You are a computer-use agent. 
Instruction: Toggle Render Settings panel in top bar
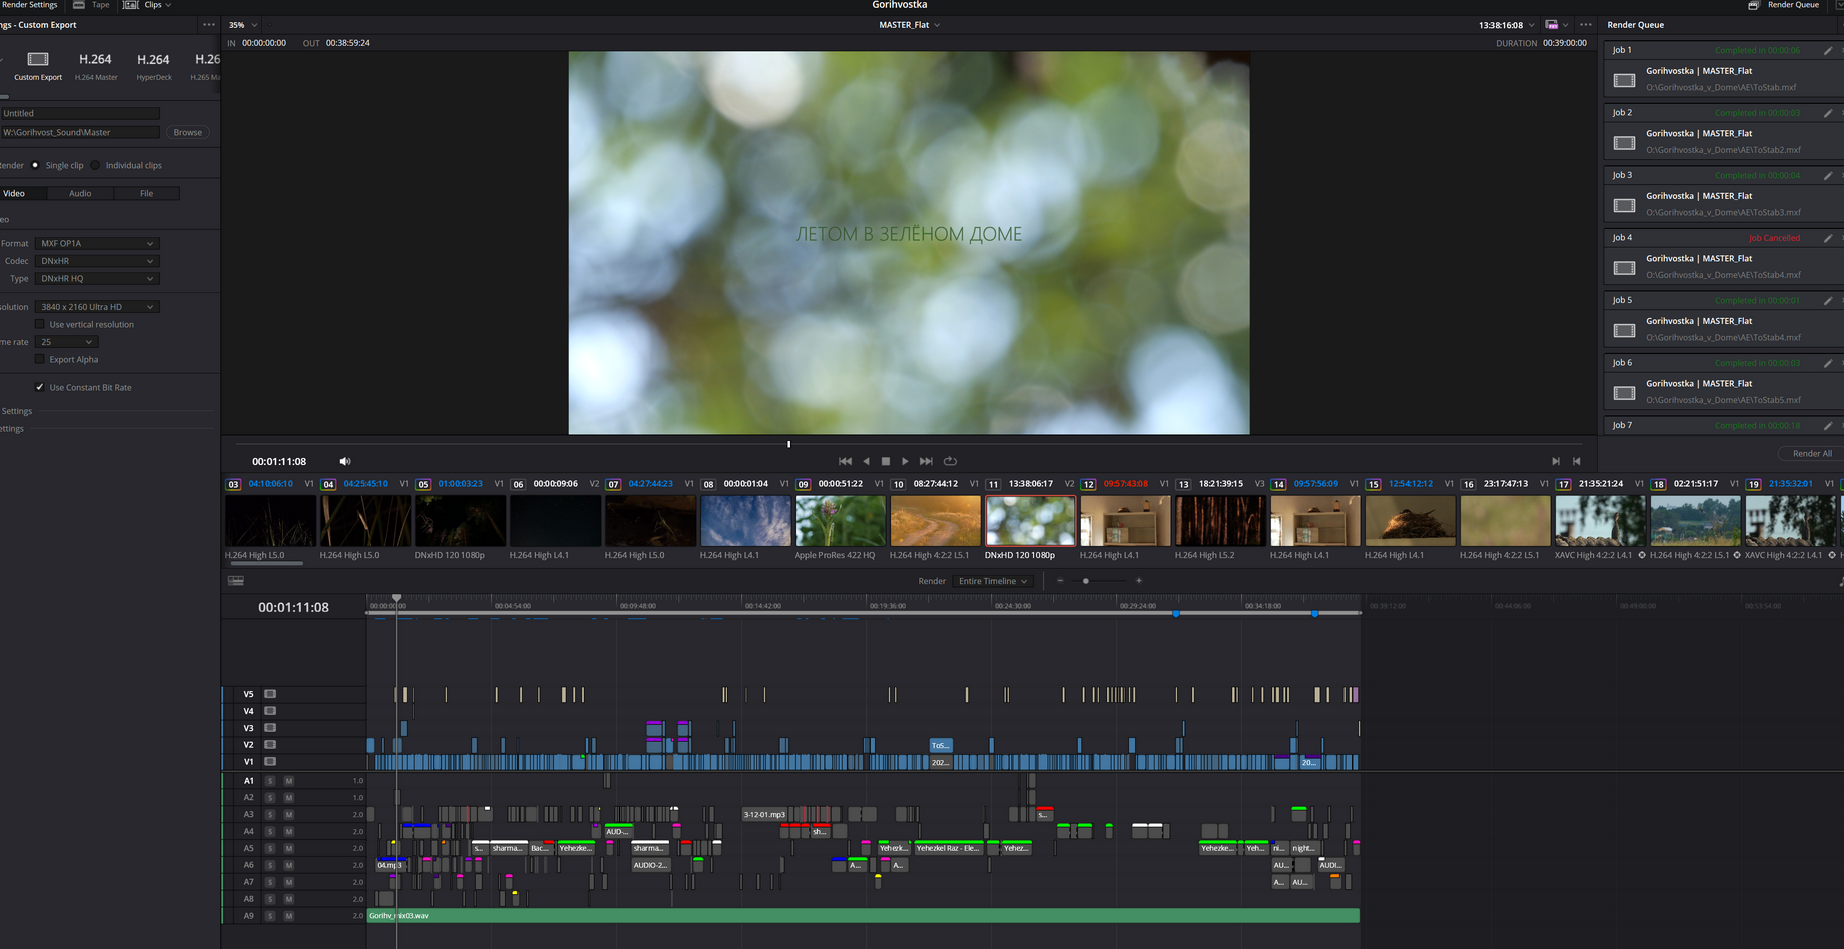[x=29, y=5]
